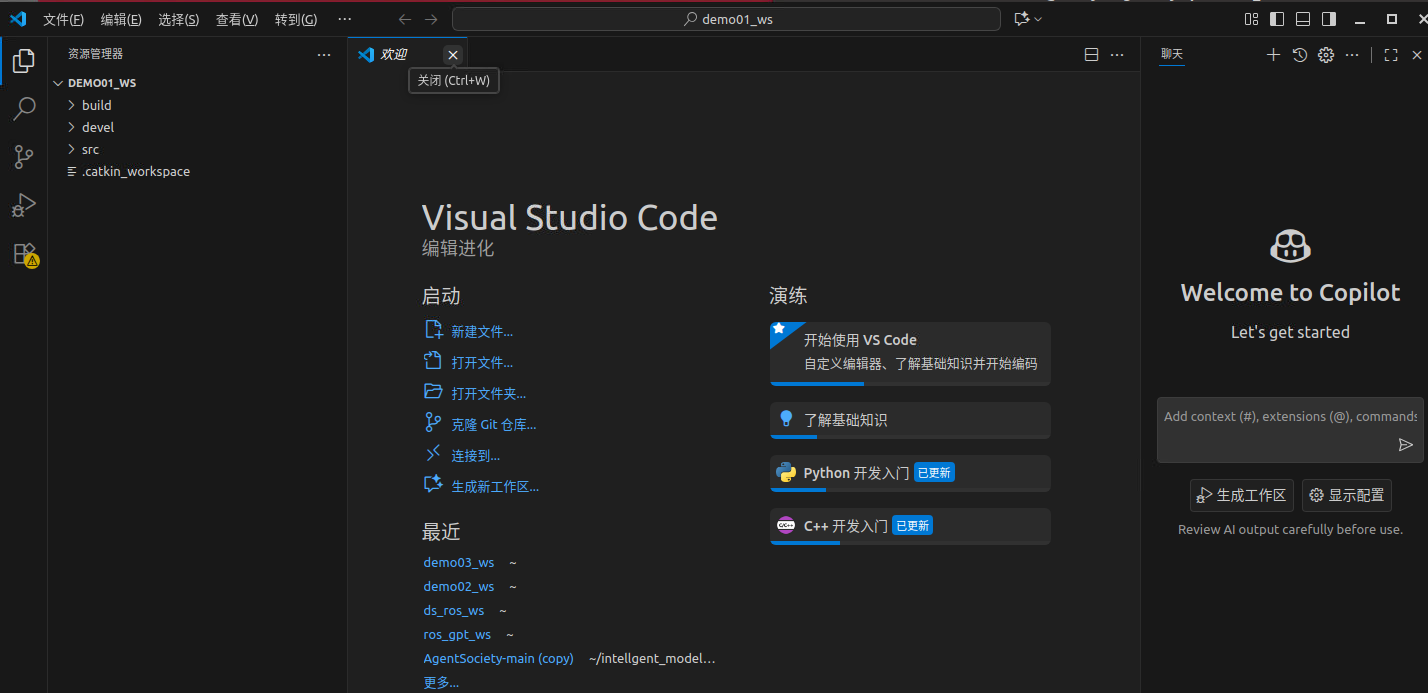Open recent workspace ros_gpt_ws

(457, 634)
